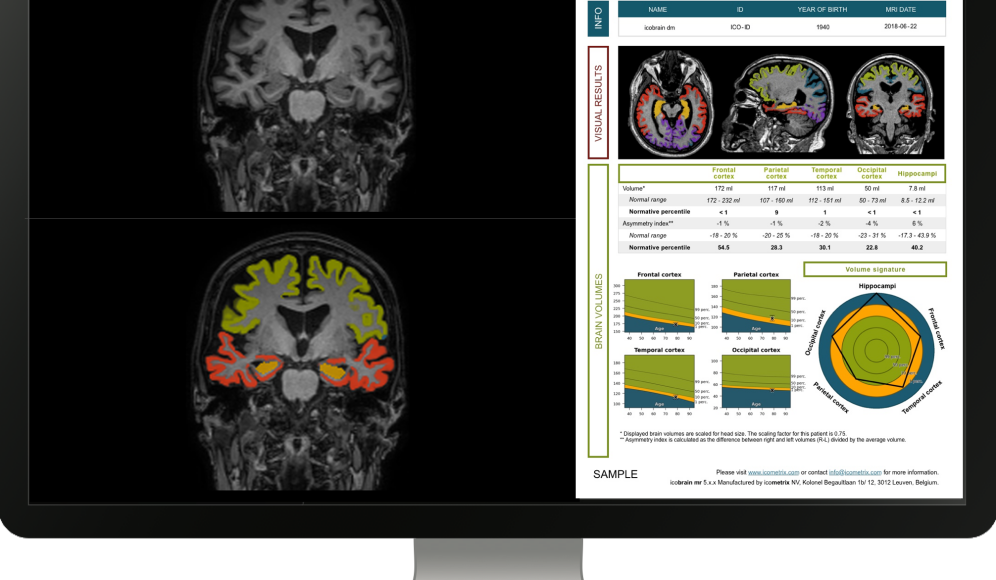996x580 pixels.
Task: Switch to the INFO section
Action: (598, 18)
